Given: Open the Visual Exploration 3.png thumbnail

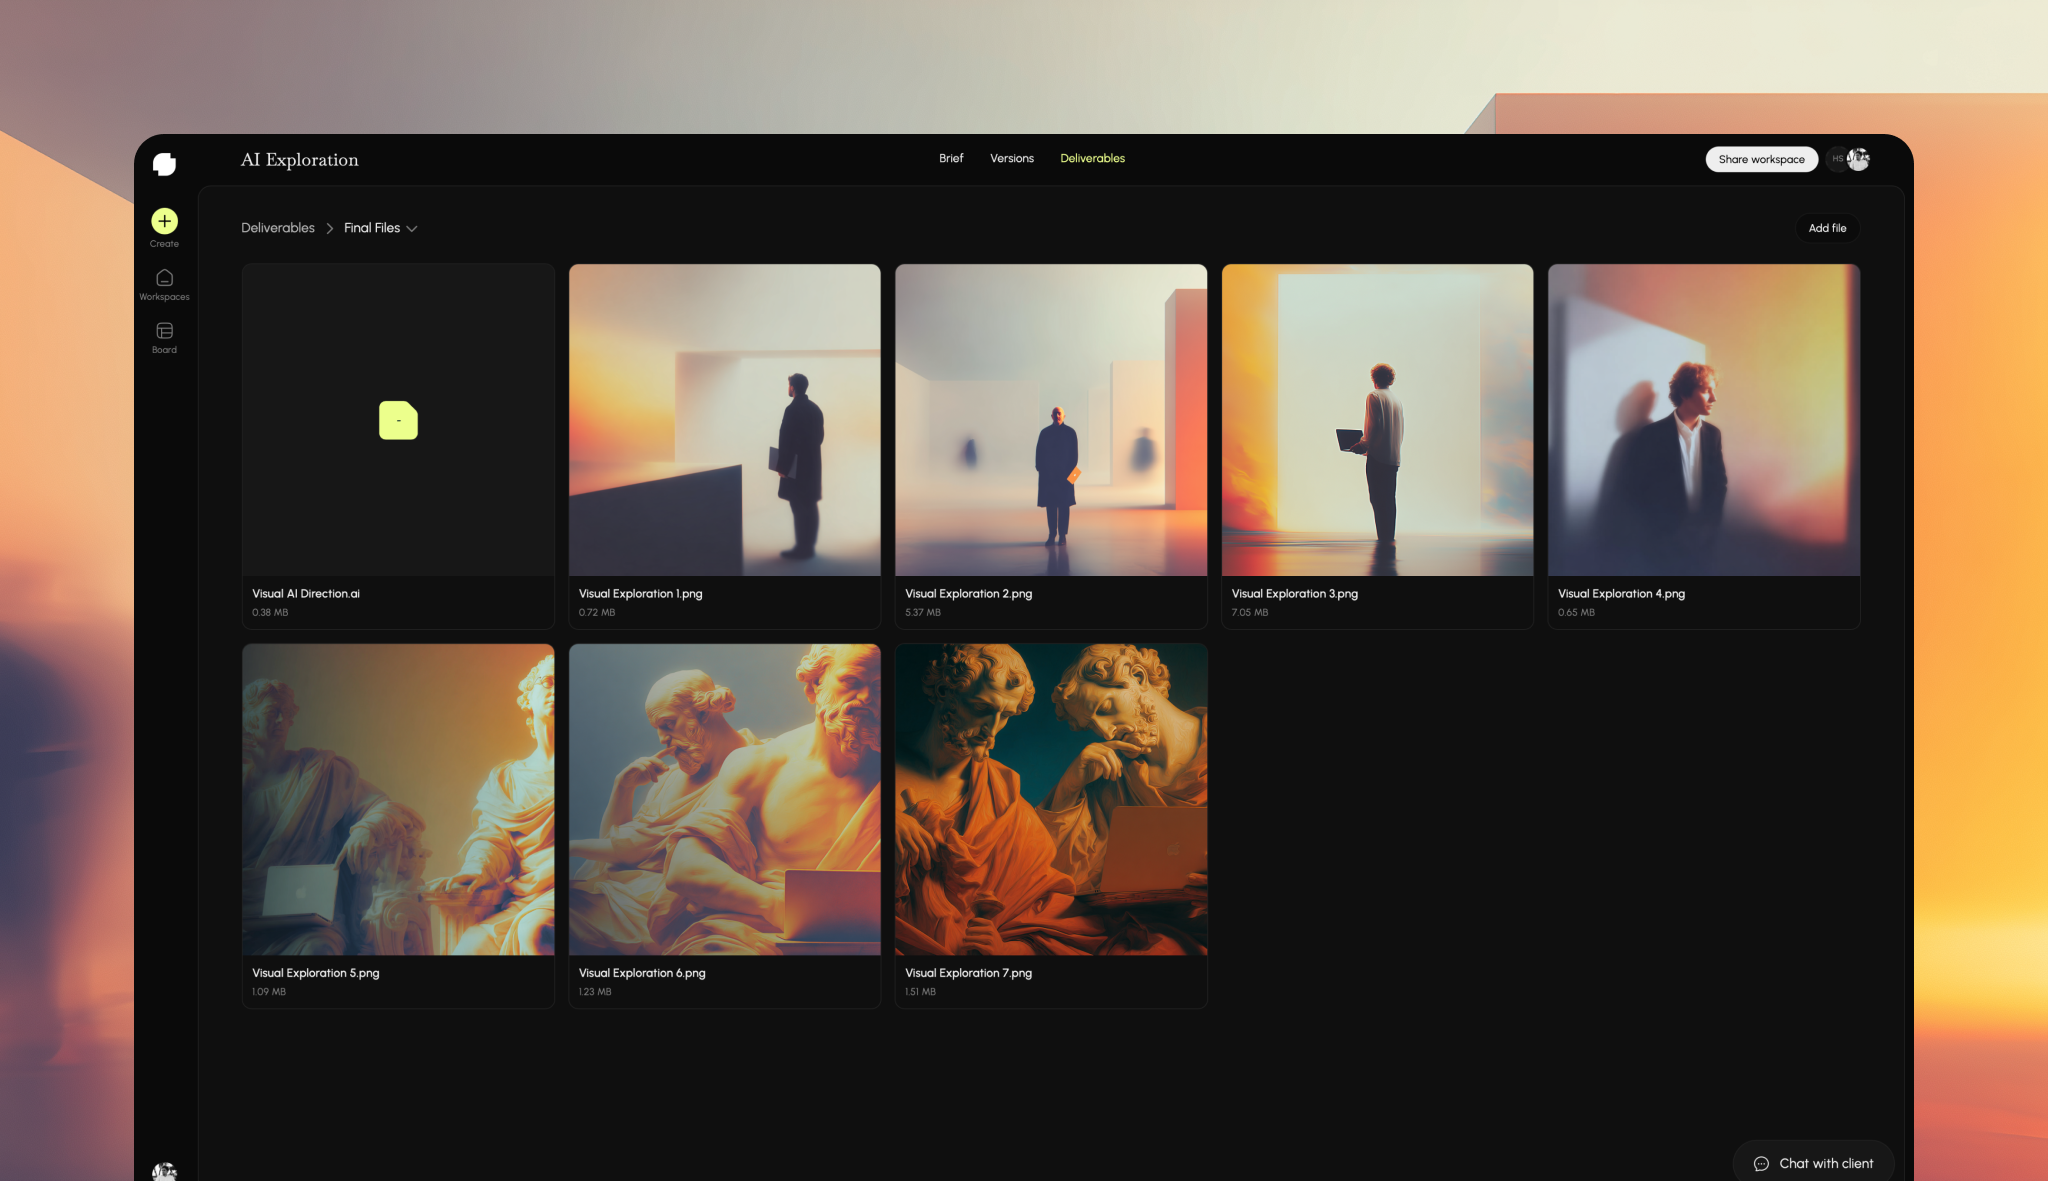Looking at the screenshot, I should click(x=1376, y=420).
